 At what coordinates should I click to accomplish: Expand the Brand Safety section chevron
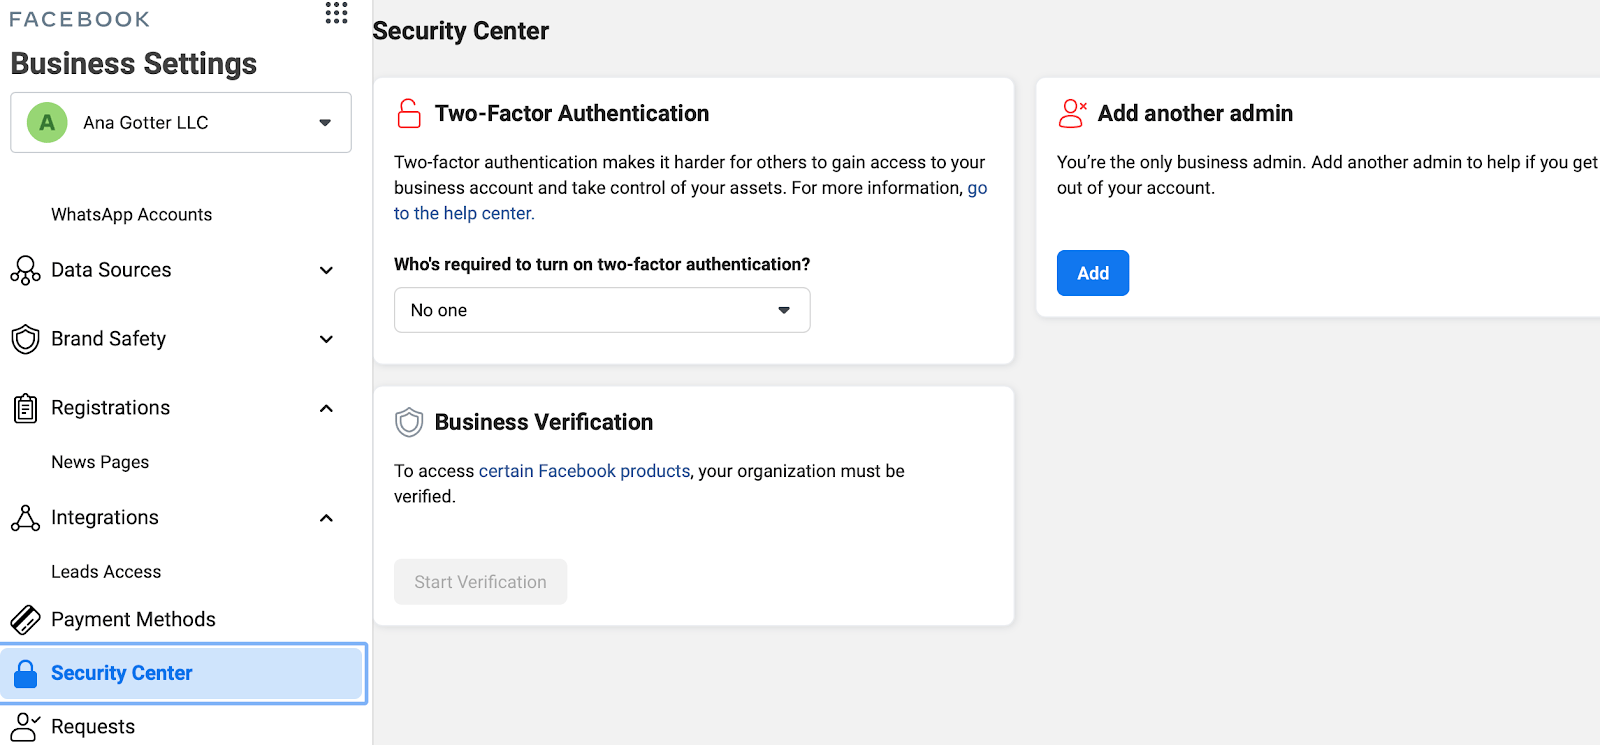pos(326,339)
